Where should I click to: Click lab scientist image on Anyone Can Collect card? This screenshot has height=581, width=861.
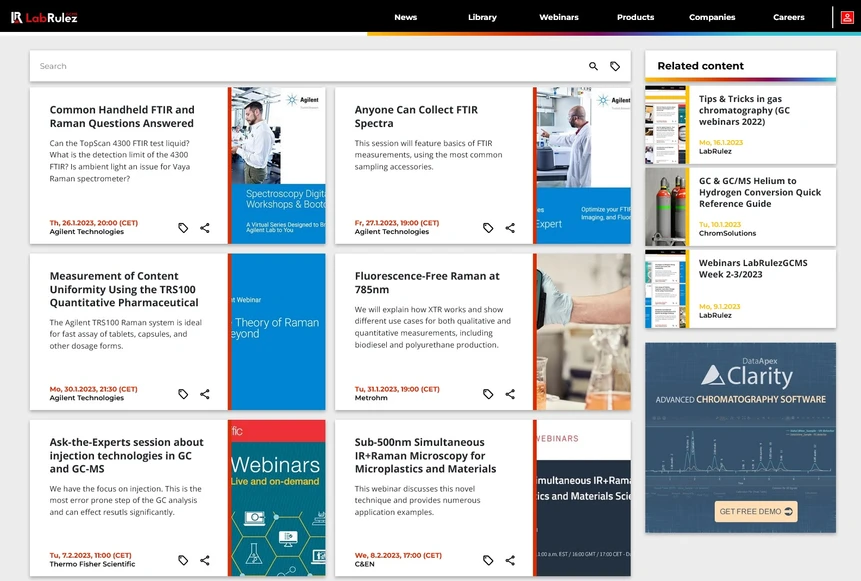584,165
